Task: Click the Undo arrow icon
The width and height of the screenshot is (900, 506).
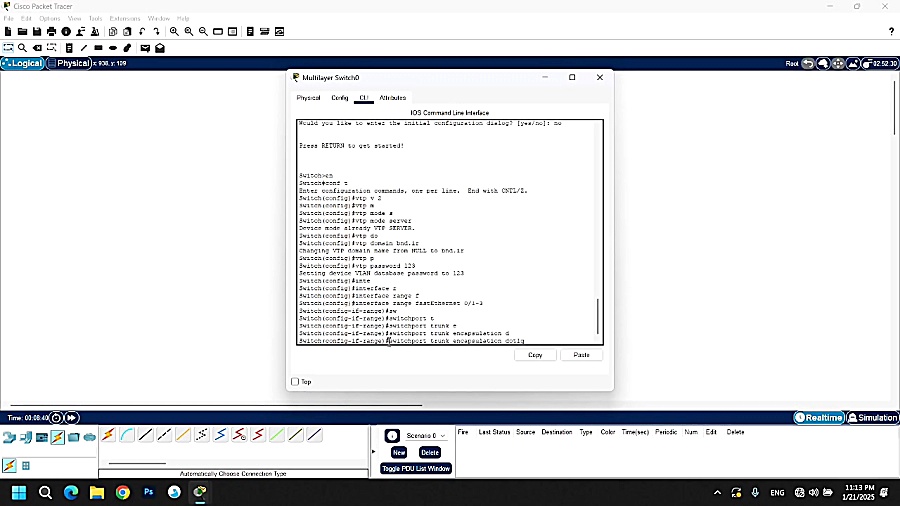Action: 142,32
